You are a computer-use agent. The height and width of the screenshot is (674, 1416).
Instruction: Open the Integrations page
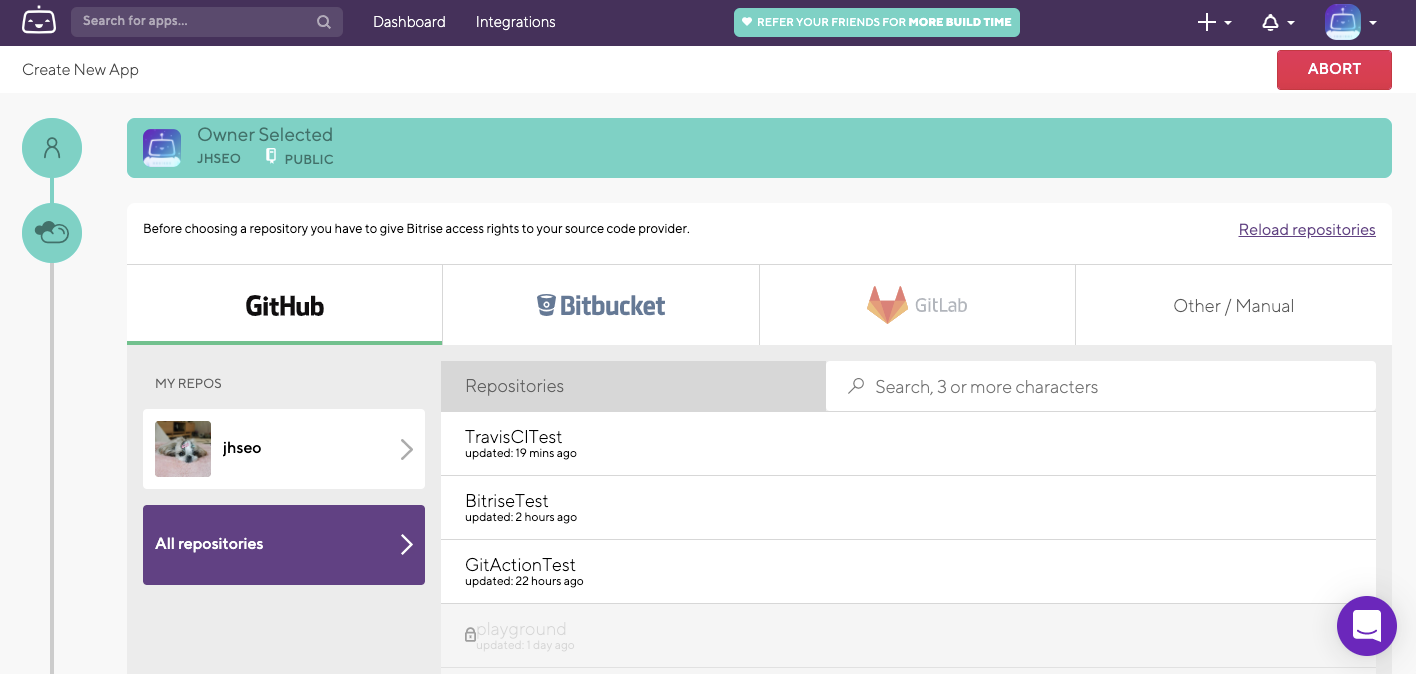coord(515,22)
